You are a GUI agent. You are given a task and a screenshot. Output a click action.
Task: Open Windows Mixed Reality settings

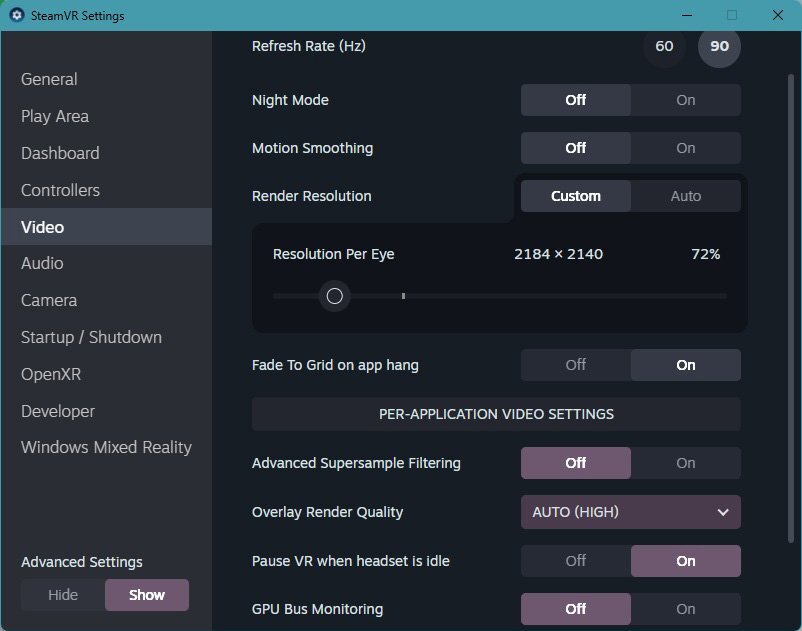(106, 447)
